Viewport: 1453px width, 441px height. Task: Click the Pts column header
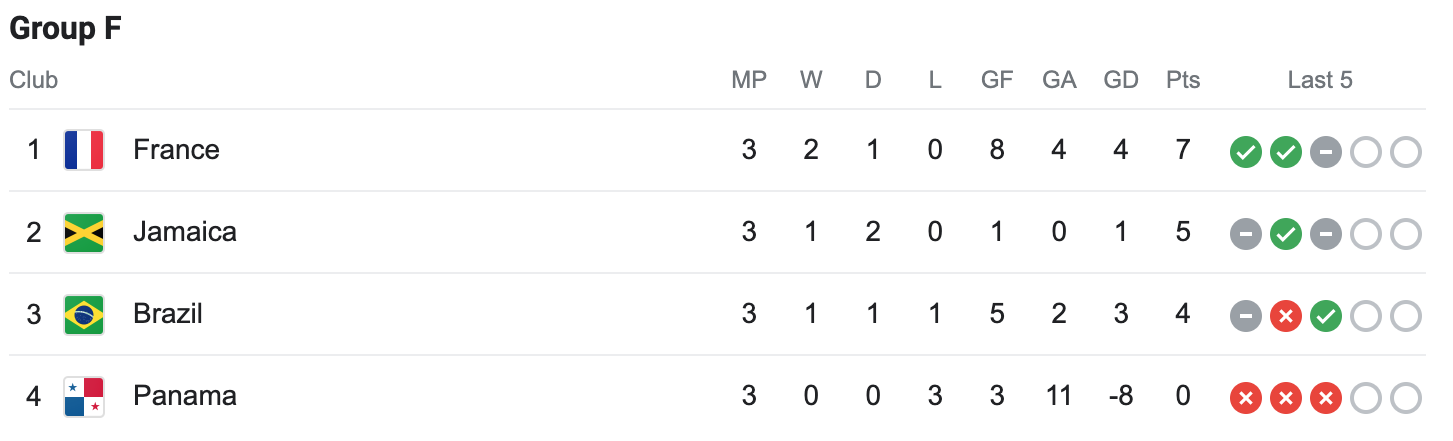point(1183,80)
